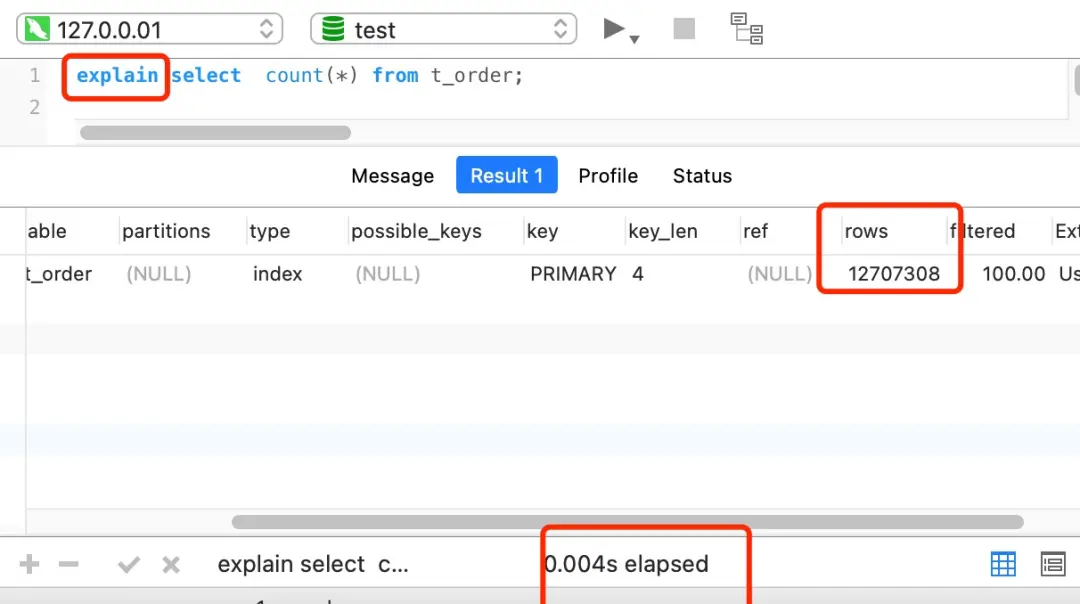This screenshot has width=1080, height=604.
Task: Click the database cylinder icon beside test
Action: [331, 29]
